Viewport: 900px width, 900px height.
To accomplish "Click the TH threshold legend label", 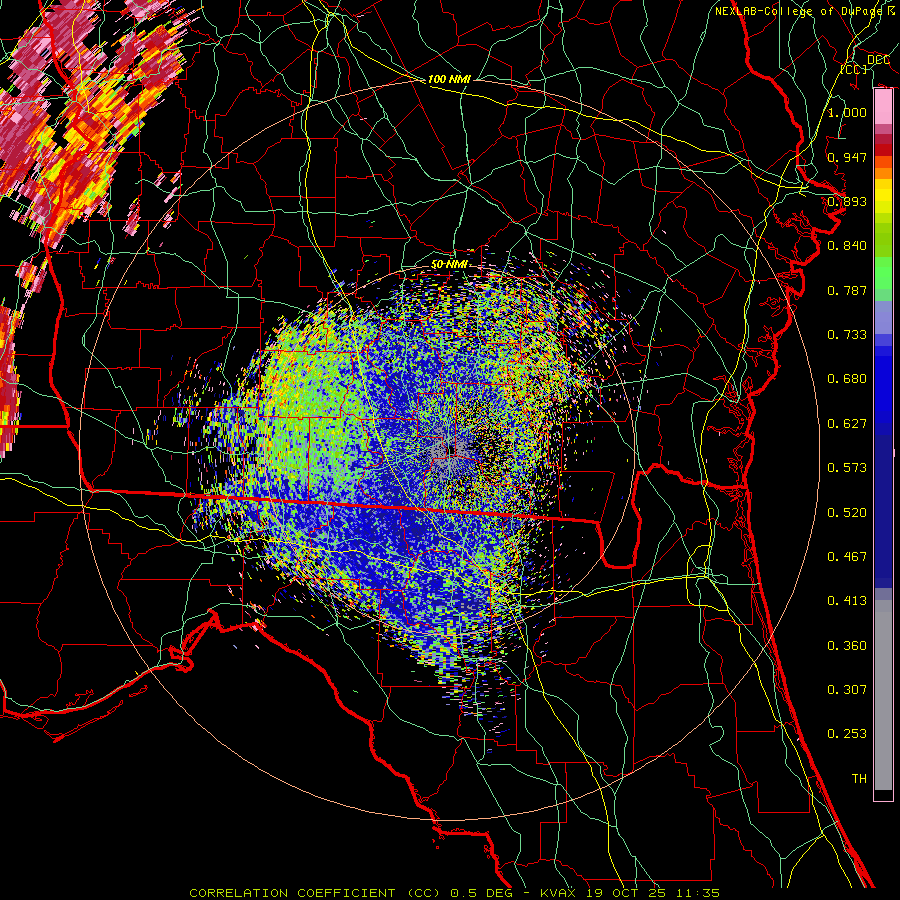I will (x=859, y=779).
